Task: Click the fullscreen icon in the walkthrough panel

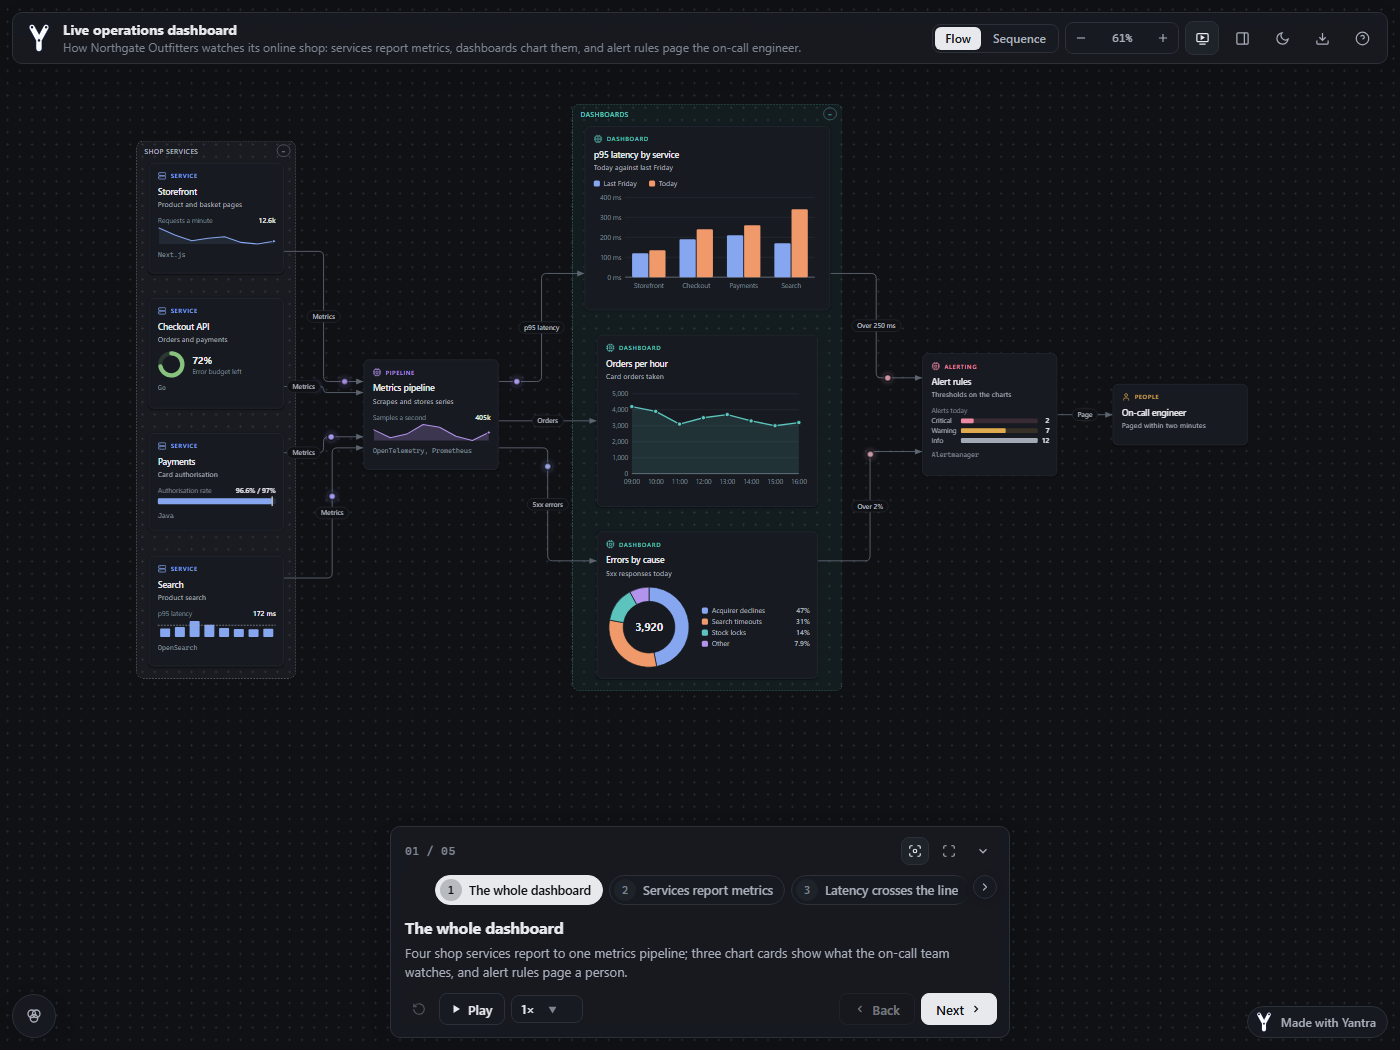Action: [x=949, y=851]
